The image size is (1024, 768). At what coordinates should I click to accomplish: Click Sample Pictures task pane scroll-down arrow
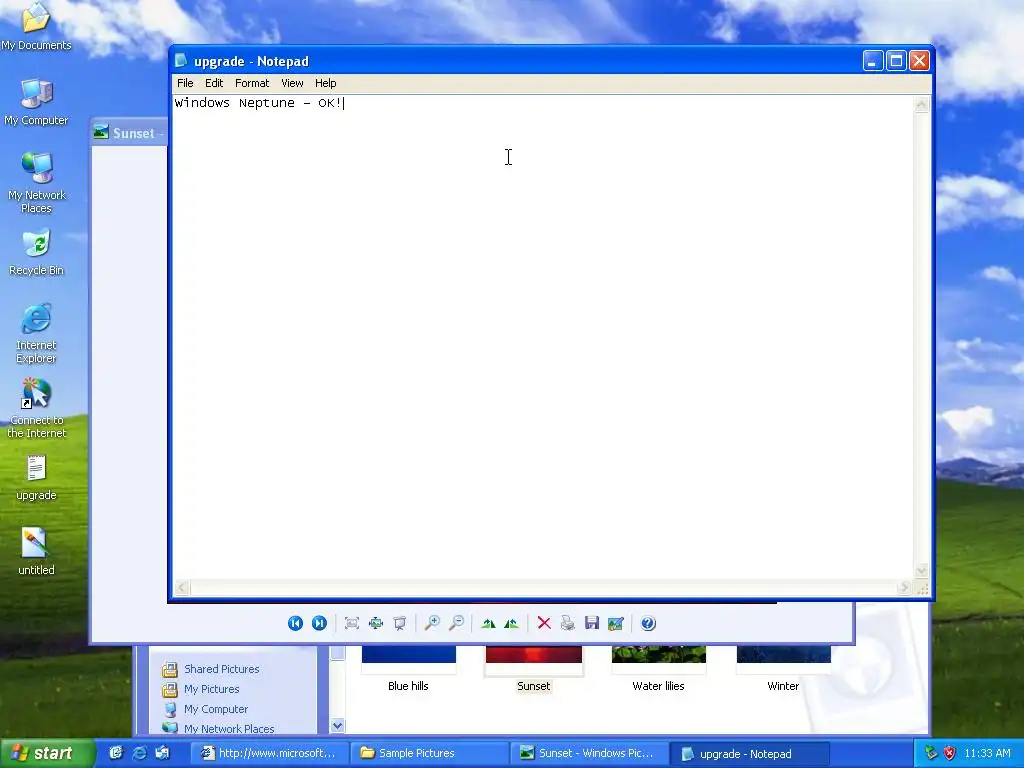pos(337,725)
